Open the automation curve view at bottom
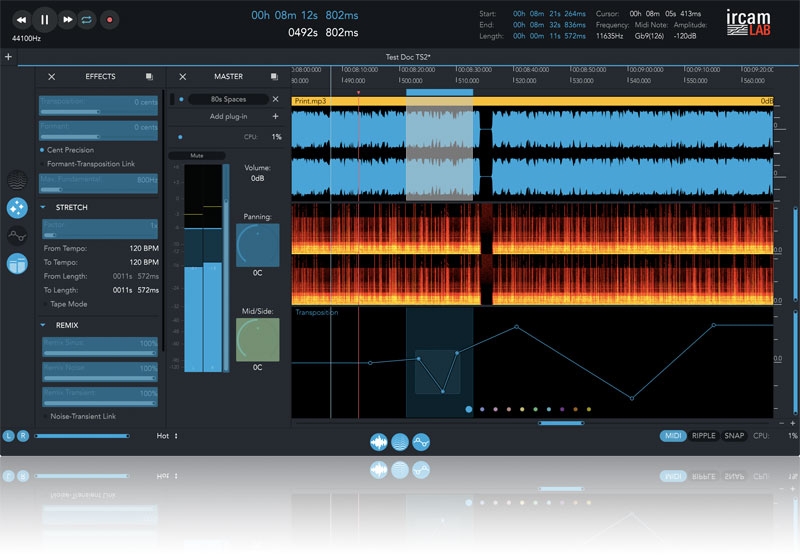800x556 pixels. click(421, 441)
